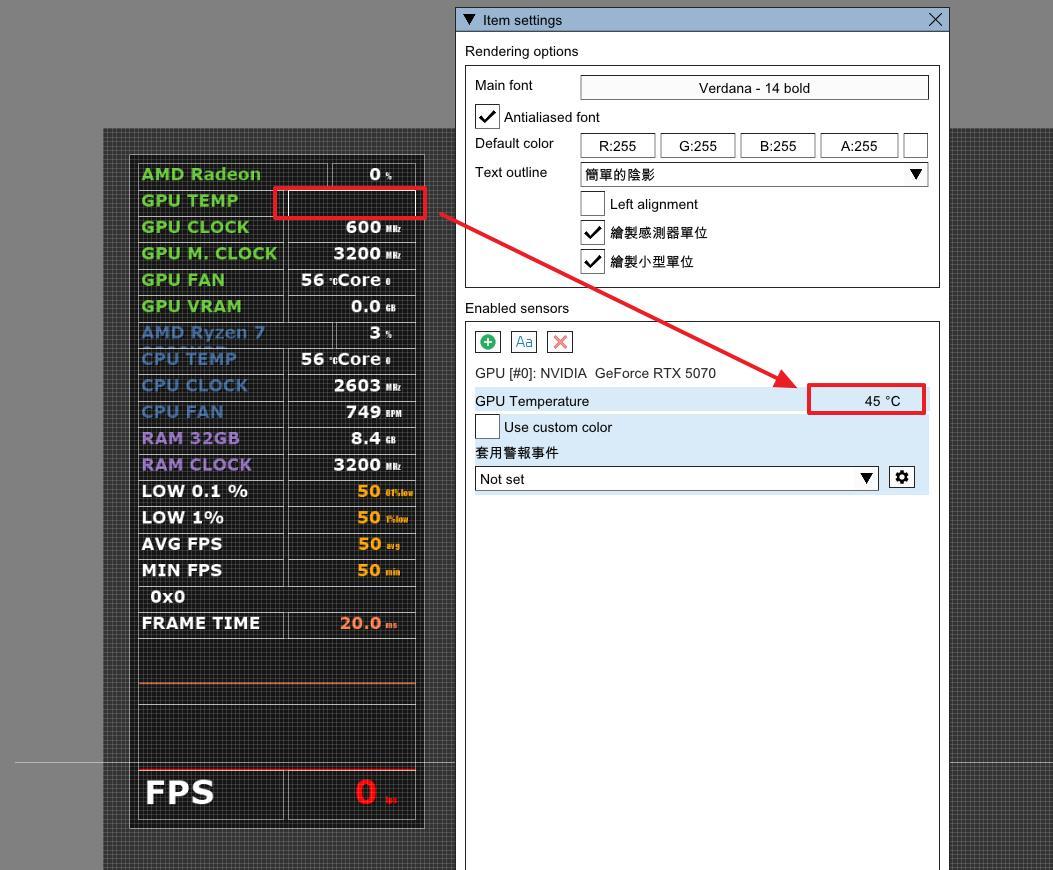This screenshot has width=1053, height=870.
Task: Collapse the Item settings panel with the triangle
Action: point(468,19)
